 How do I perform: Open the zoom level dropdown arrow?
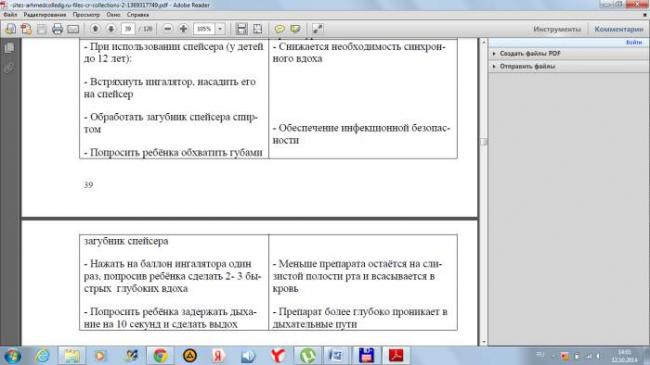220,29
